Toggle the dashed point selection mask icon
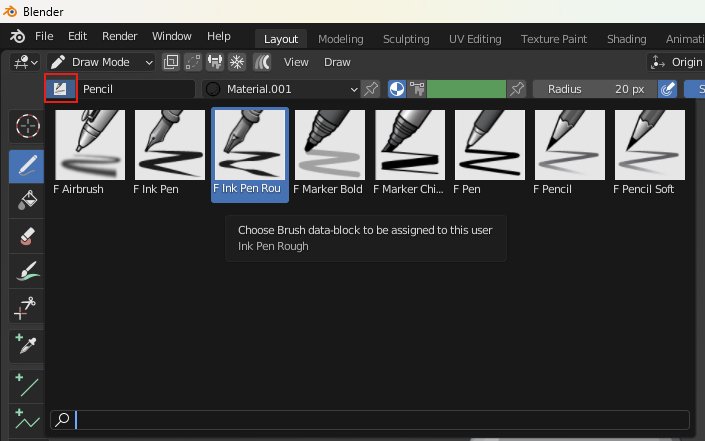 pos(193,62)
